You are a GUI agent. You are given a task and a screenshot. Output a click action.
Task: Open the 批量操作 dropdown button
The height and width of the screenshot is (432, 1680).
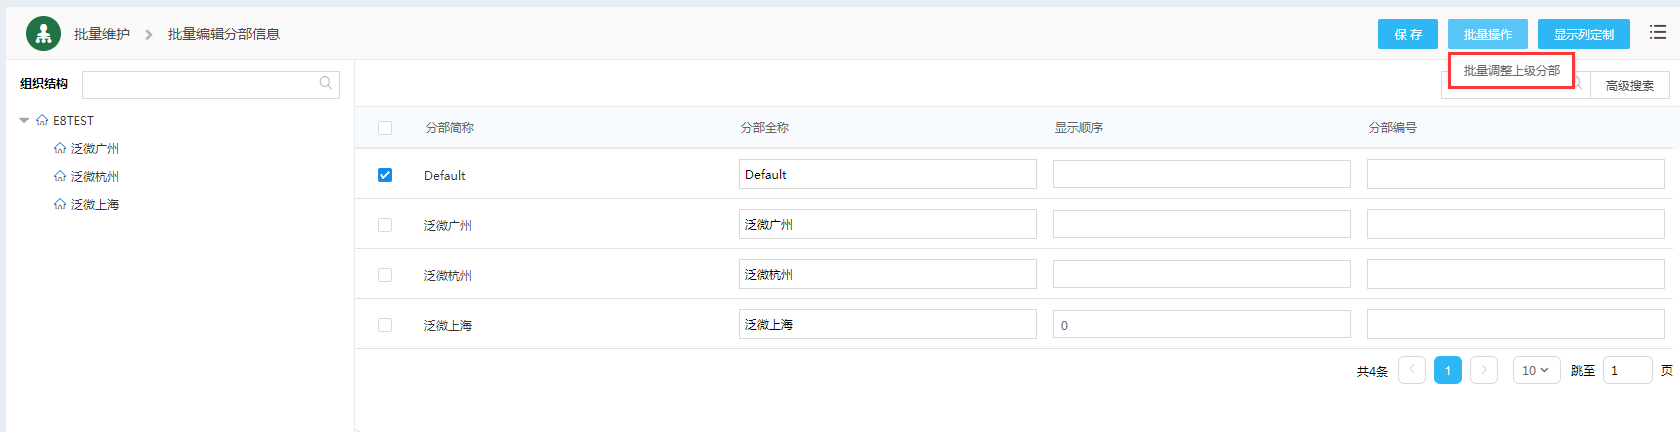click(1487, 34)
